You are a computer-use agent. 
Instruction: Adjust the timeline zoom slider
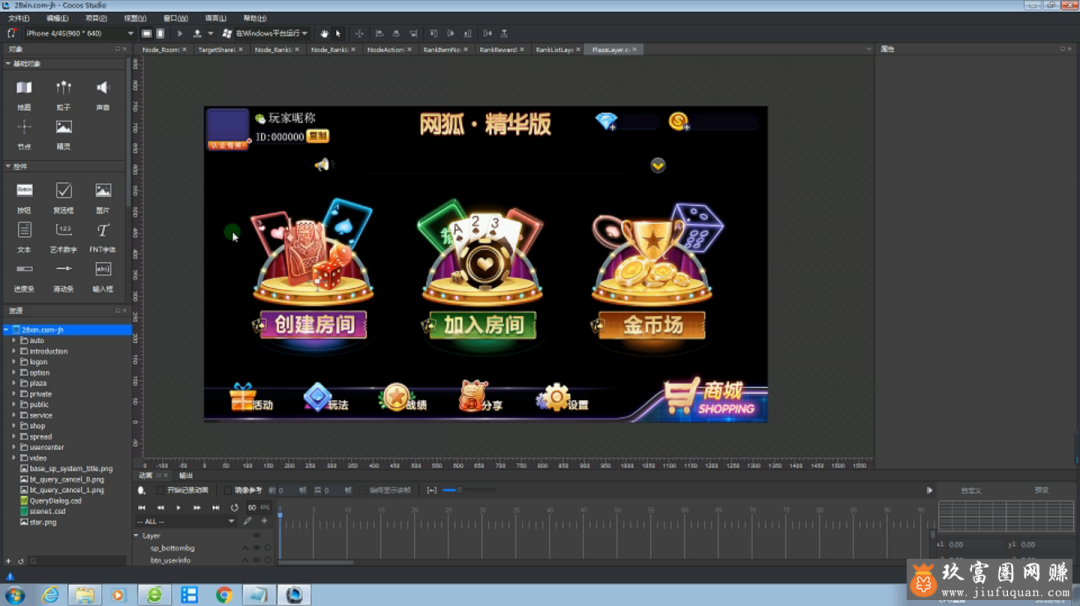click(x=459, y=490)
